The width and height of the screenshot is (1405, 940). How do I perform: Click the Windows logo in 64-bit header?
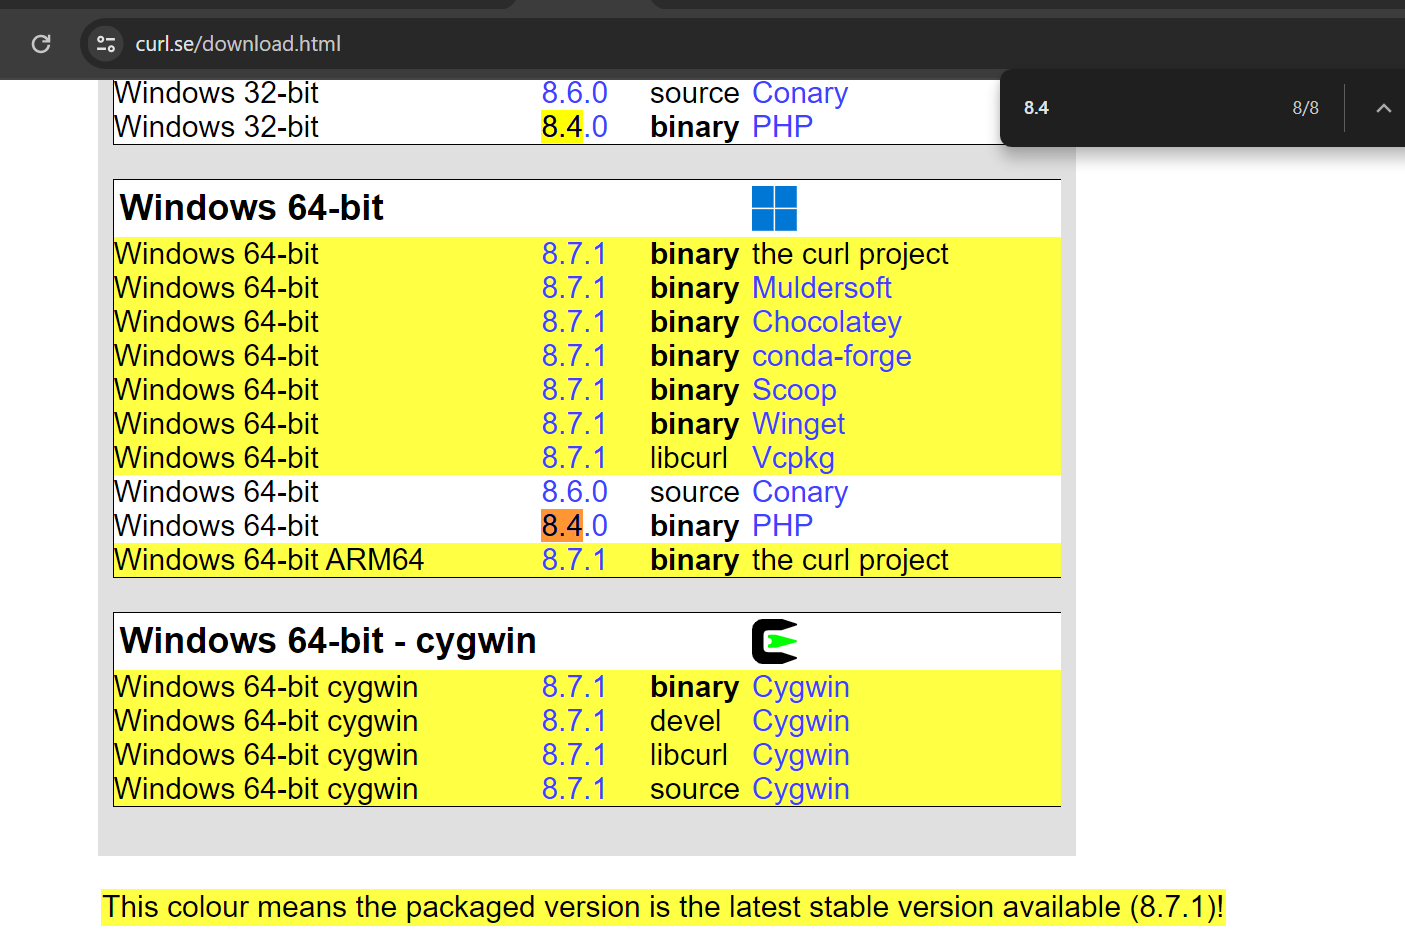(774, 208)
